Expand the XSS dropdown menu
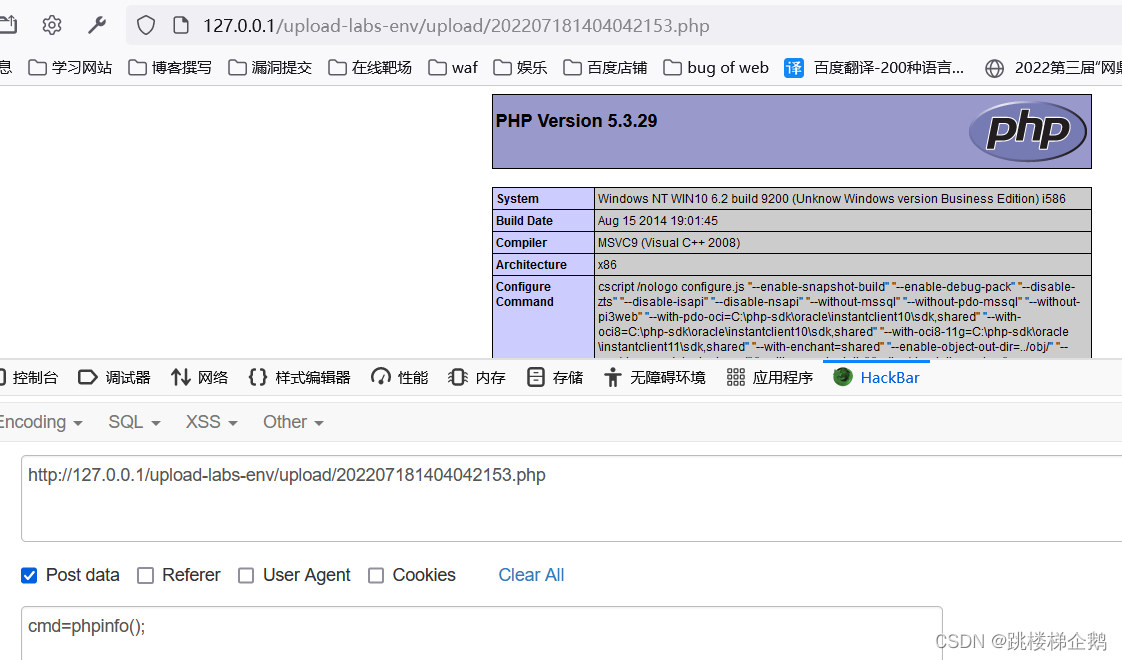Image resolution: width=1122 pixels, height=660 pixels. click(x=211, y=422)
